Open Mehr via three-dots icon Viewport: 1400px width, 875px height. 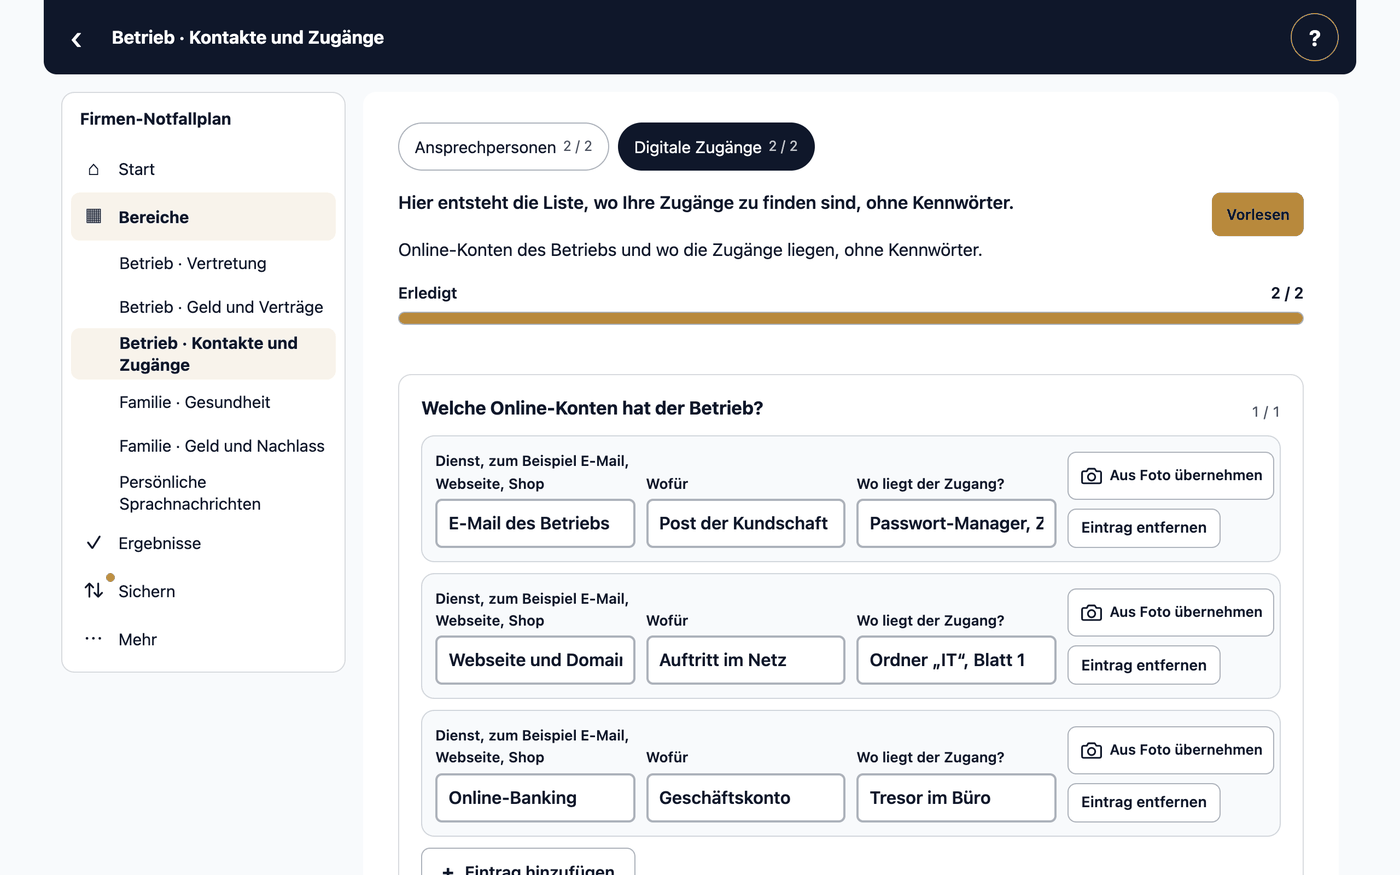click(x=94, y=638)
